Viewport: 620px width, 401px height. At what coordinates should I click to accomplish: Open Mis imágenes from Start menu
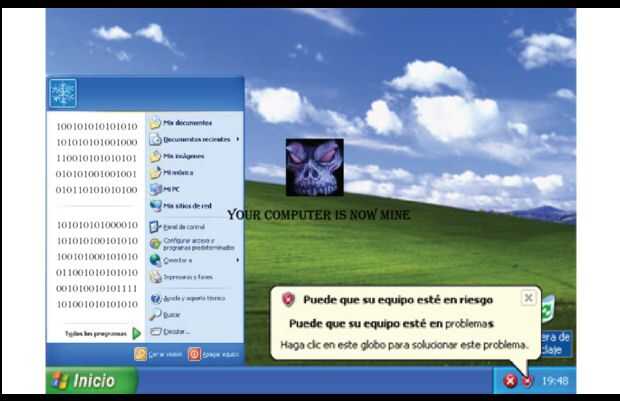(178, 156)
